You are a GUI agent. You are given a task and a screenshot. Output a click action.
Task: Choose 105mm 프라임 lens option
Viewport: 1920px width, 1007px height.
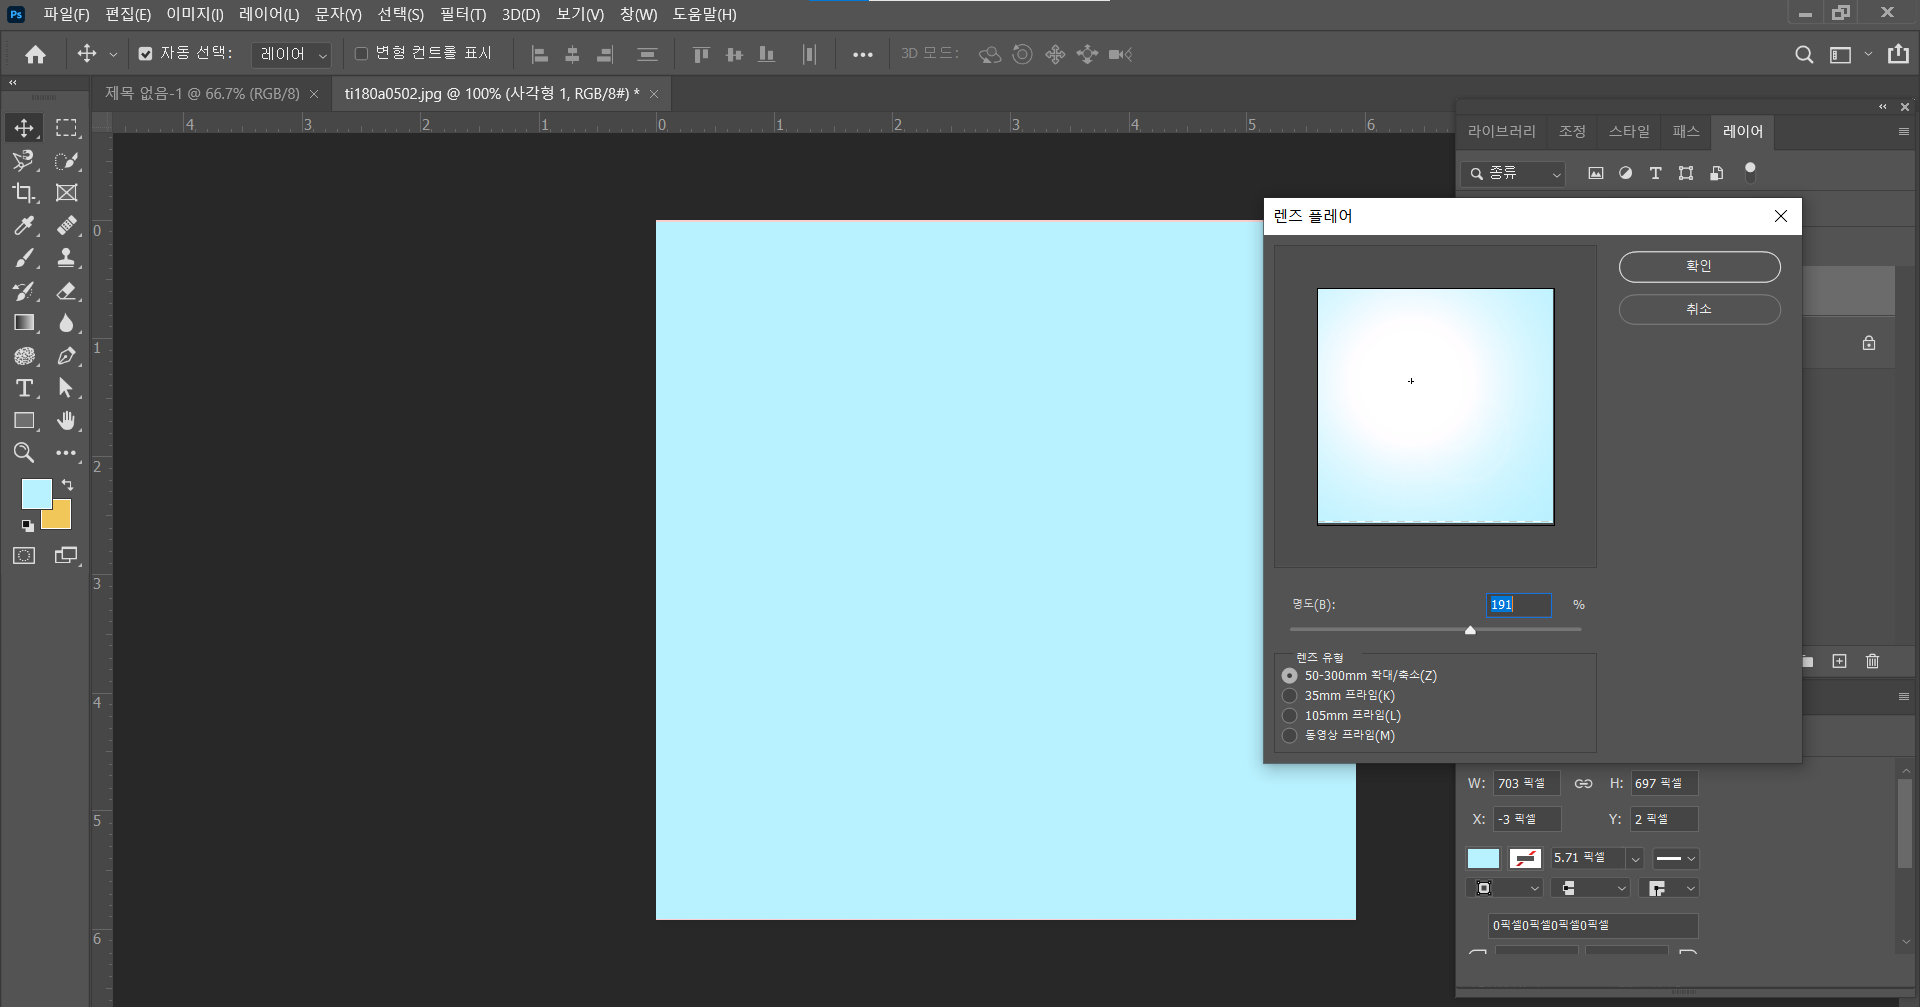pos(1290,716)
